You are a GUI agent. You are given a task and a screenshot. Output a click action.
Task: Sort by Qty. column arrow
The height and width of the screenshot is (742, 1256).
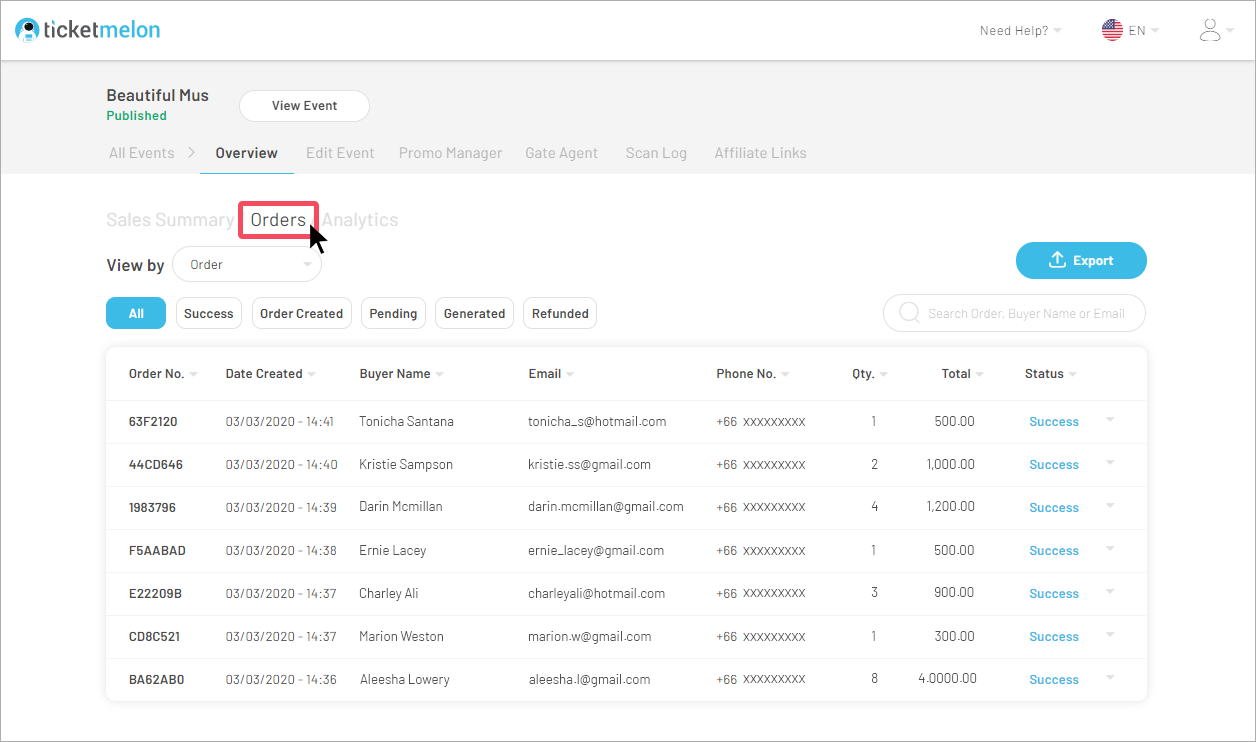[x=884, y=374]
